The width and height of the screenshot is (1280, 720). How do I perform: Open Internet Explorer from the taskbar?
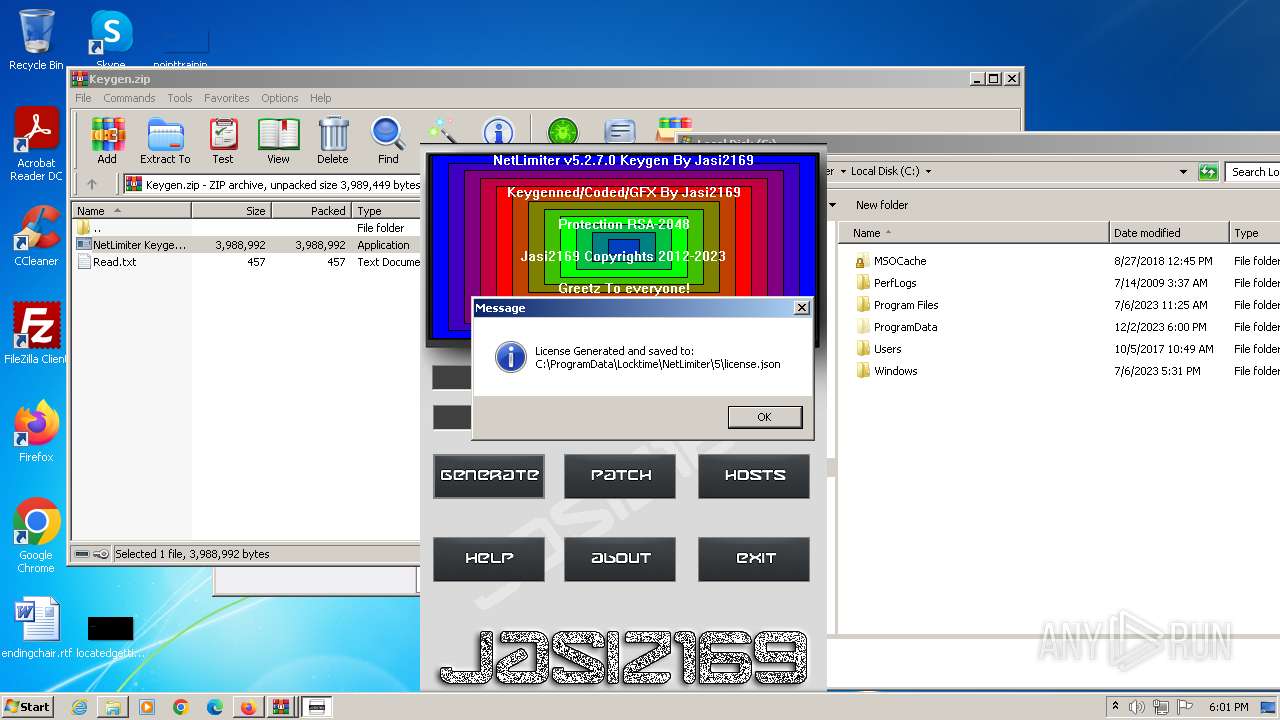79,707
